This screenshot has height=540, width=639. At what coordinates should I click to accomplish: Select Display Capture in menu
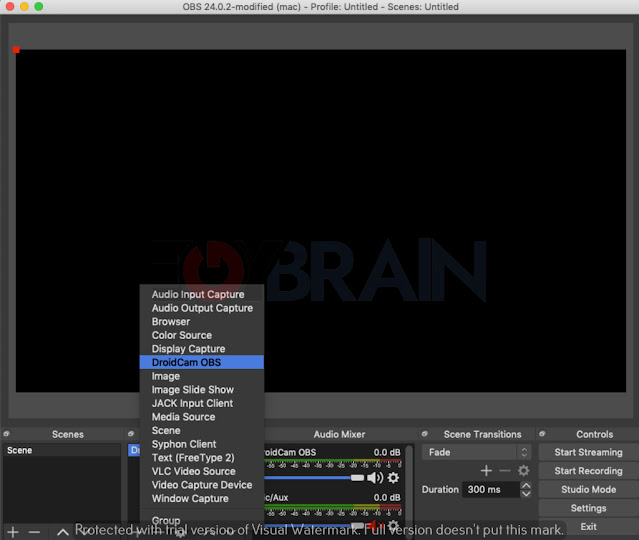click(x=202, y=349)
